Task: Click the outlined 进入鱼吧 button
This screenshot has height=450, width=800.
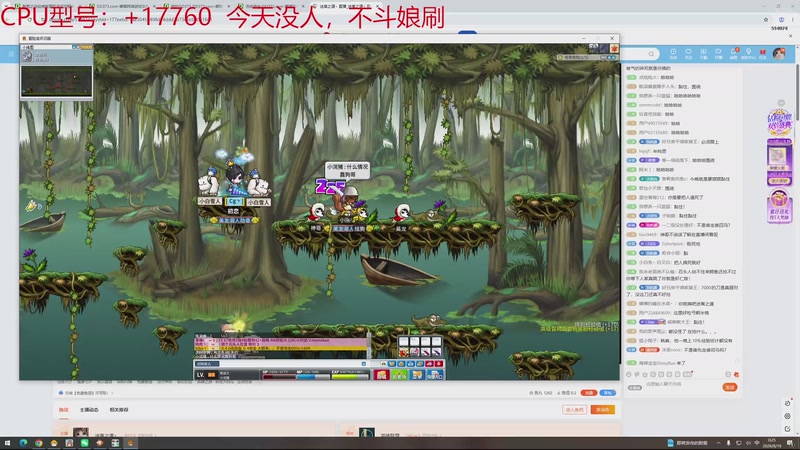Action: (x=574, y=410)
